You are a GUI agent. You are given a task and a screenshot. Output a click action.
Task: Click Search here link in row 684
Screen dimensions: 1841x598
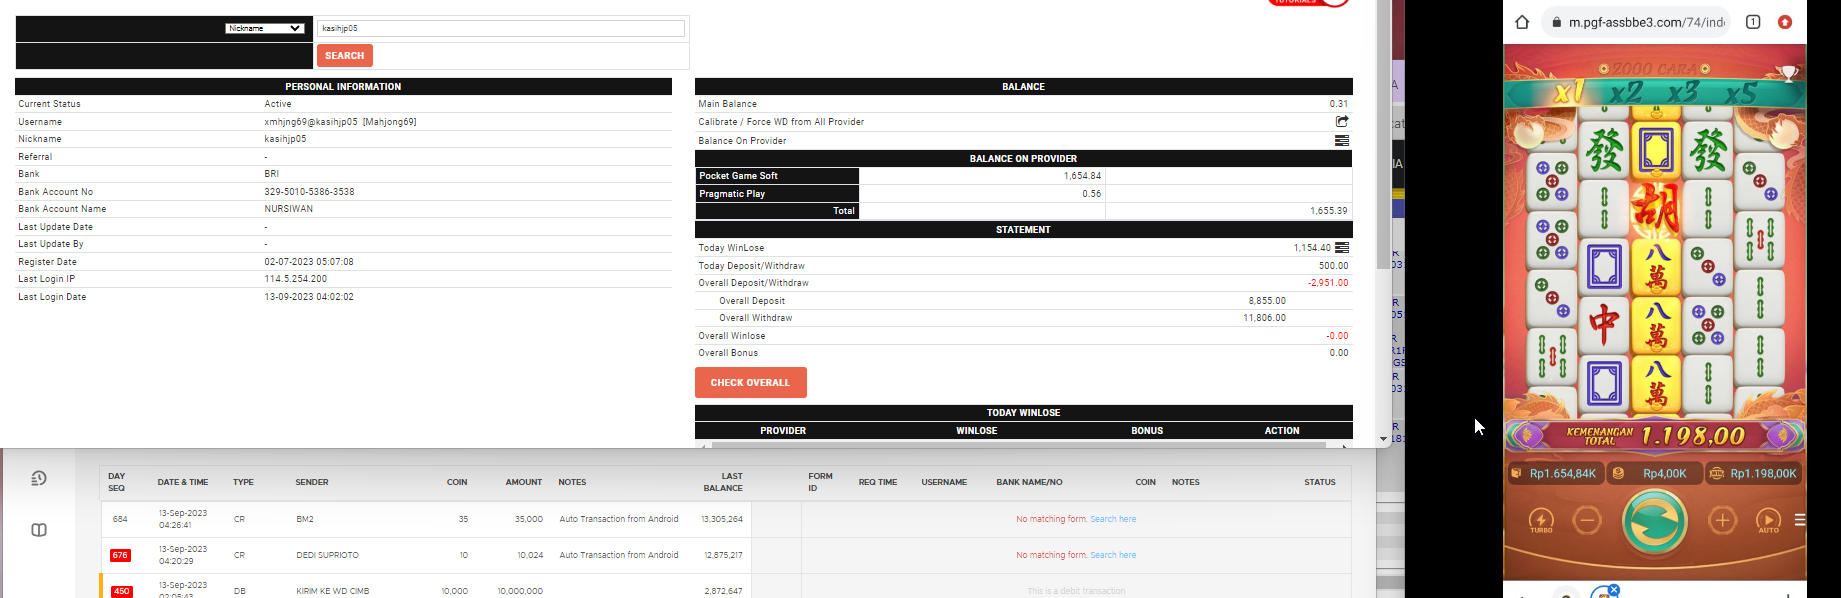(1113, 519)
